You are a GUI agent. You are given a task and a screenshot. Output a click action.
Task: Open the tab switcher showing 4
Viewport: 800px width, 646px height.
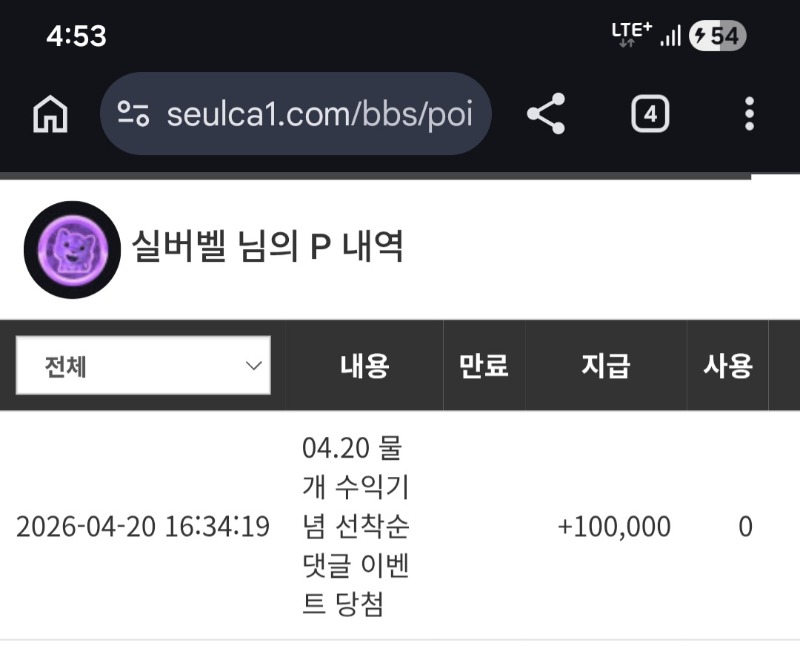point(650,114)
